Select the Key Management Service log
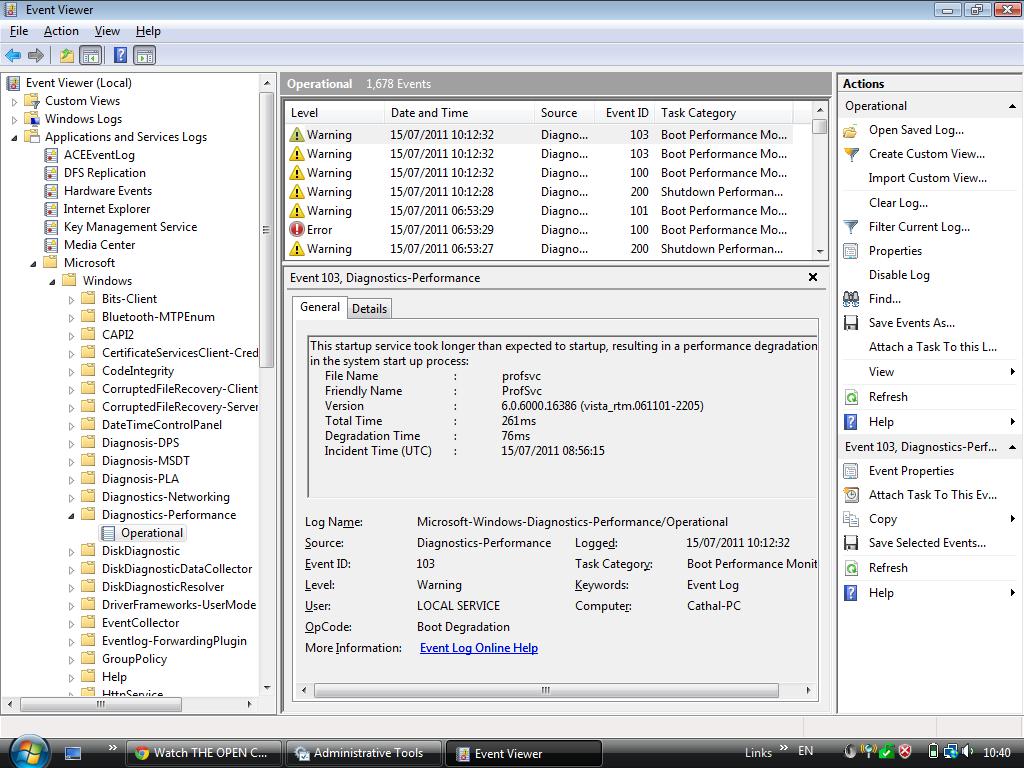 (x=130, y=227)
